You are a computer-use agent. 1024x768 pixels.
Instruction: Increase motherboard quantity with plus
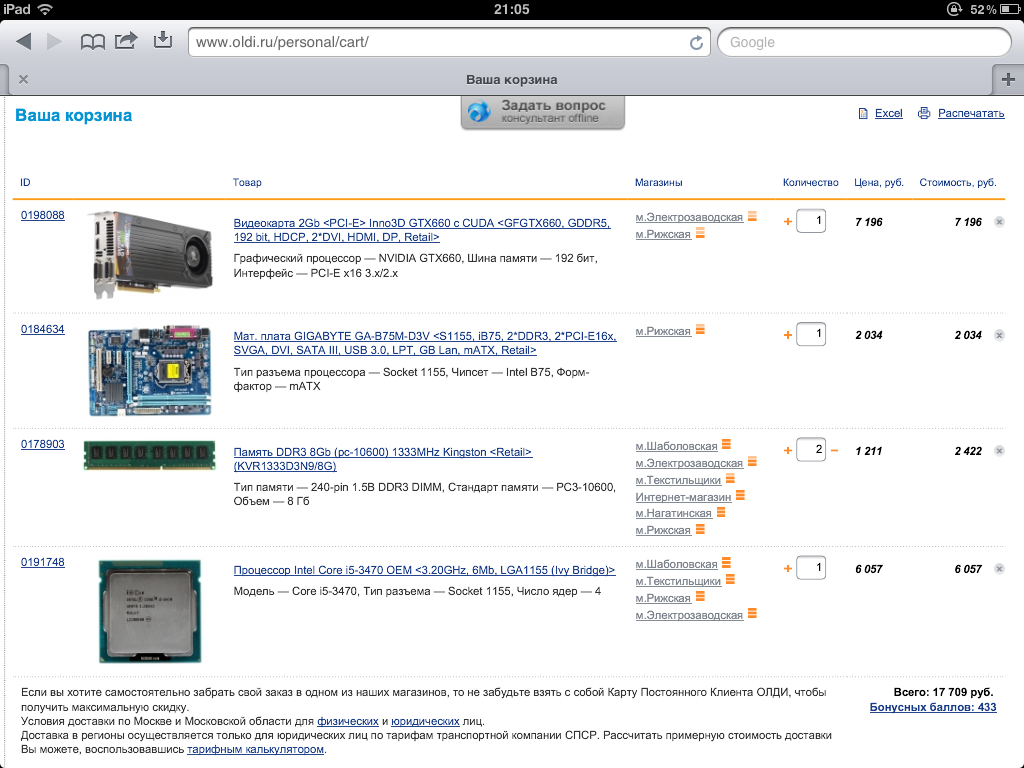(x=788, y=335)
